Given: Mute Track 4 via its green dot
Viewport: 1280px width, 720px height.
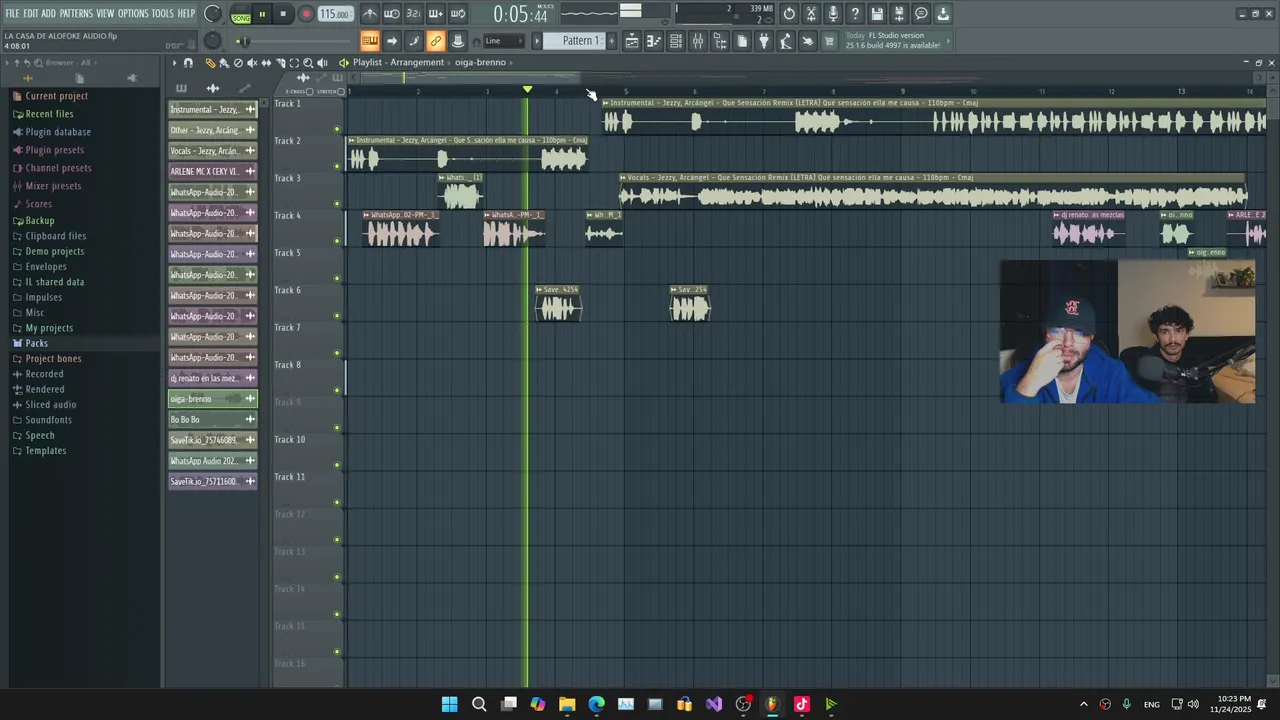Looking at the screenshot, I should tap(337, 241).
